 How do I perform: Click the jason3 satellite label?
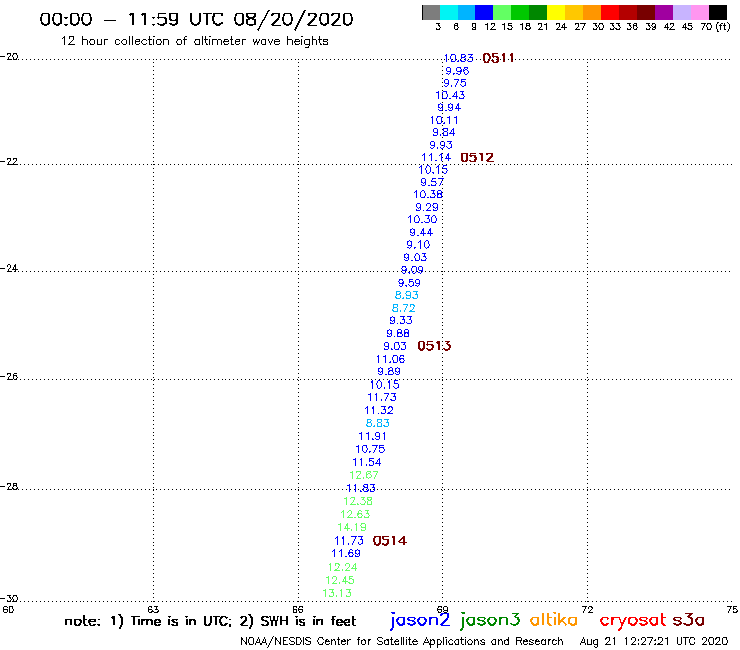pyautogui.click(x=490, y=620)
